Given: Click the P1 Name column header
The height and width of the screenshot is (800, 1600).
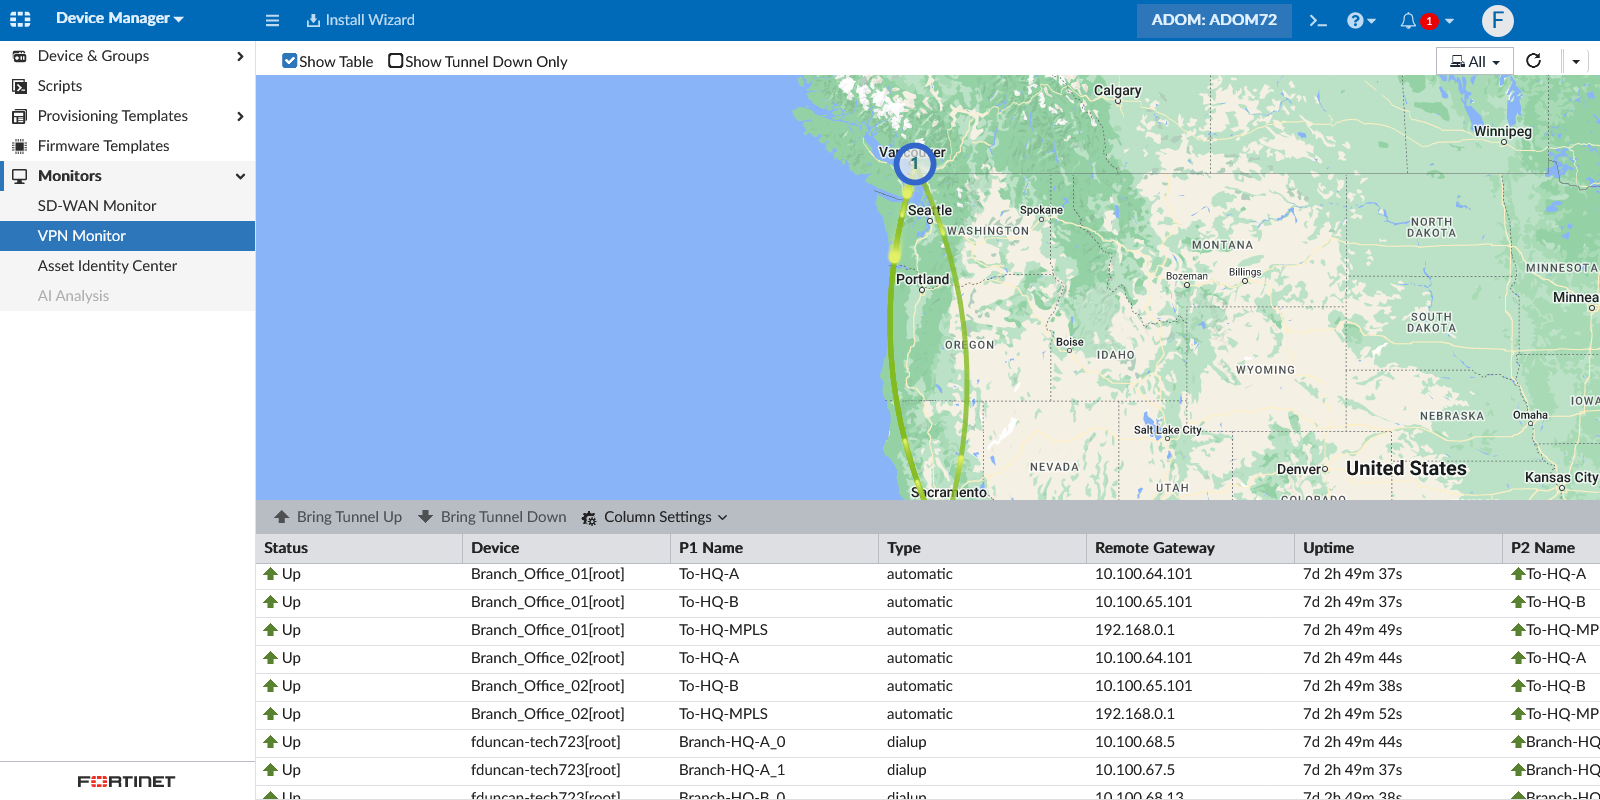Looking at the screenshot, I should tap(774, 548).
